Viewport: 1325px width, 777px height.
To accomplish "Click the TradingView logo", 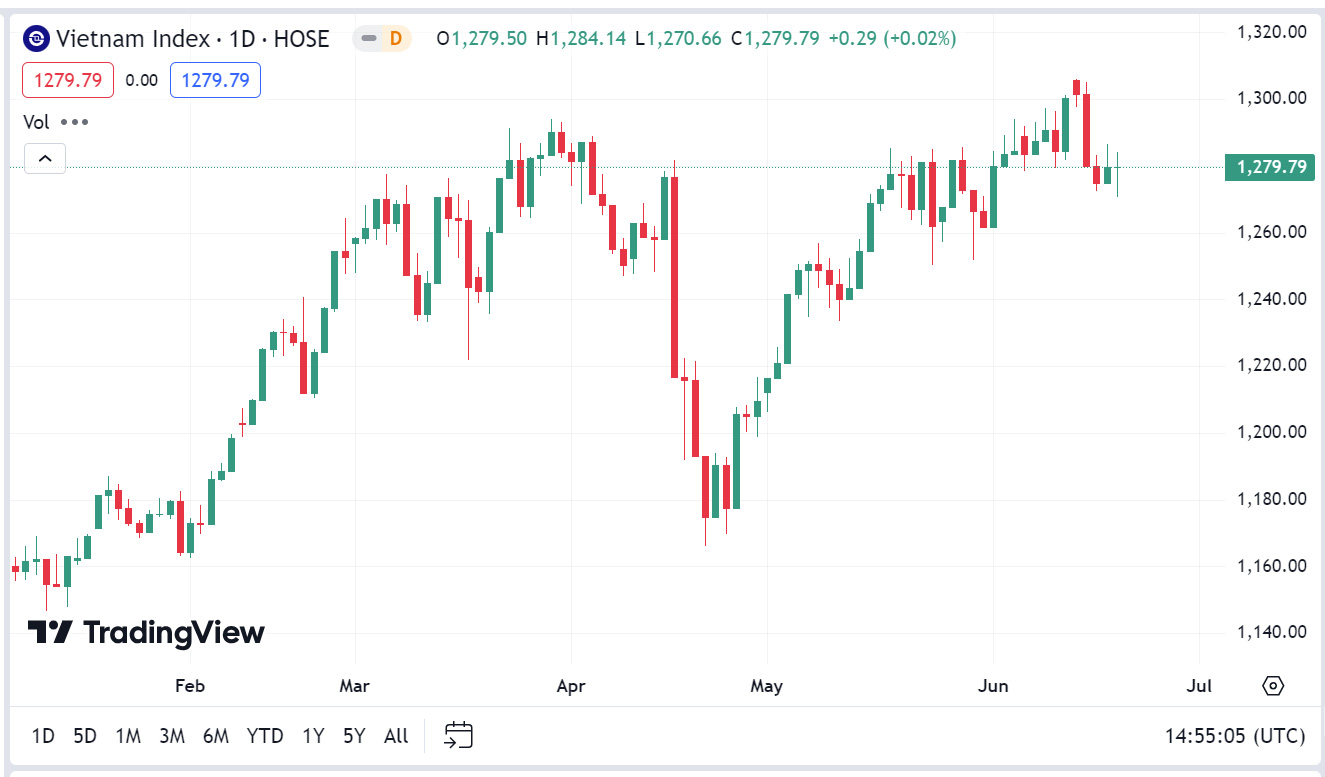I will coord(146,632).
